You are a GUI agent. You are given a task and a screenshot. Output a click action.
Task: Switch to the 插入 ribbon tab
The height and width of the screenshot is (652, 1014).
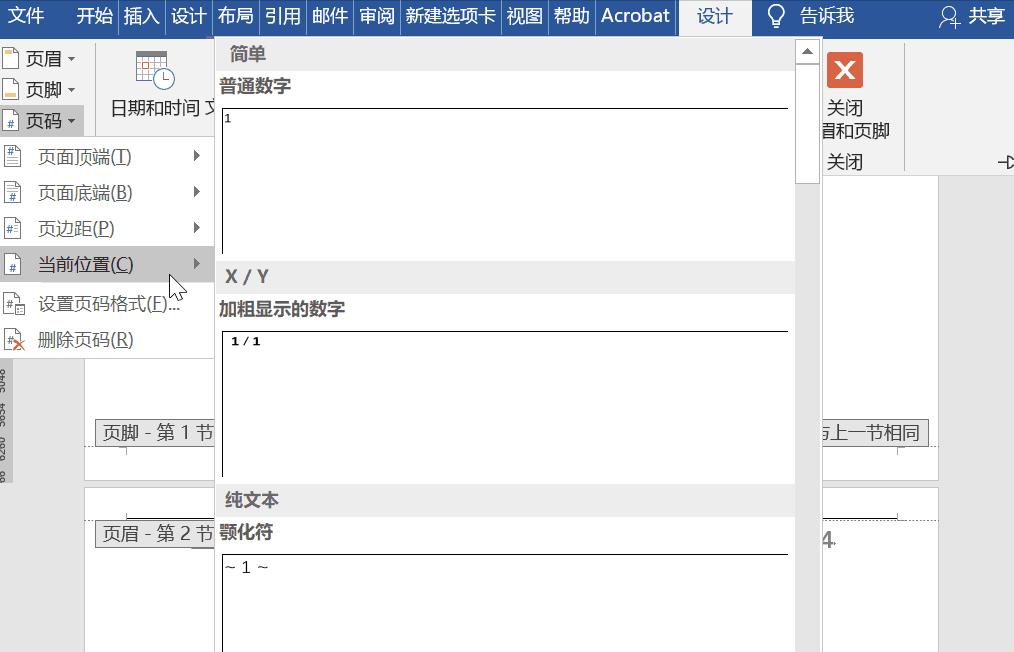click(140, 16)
